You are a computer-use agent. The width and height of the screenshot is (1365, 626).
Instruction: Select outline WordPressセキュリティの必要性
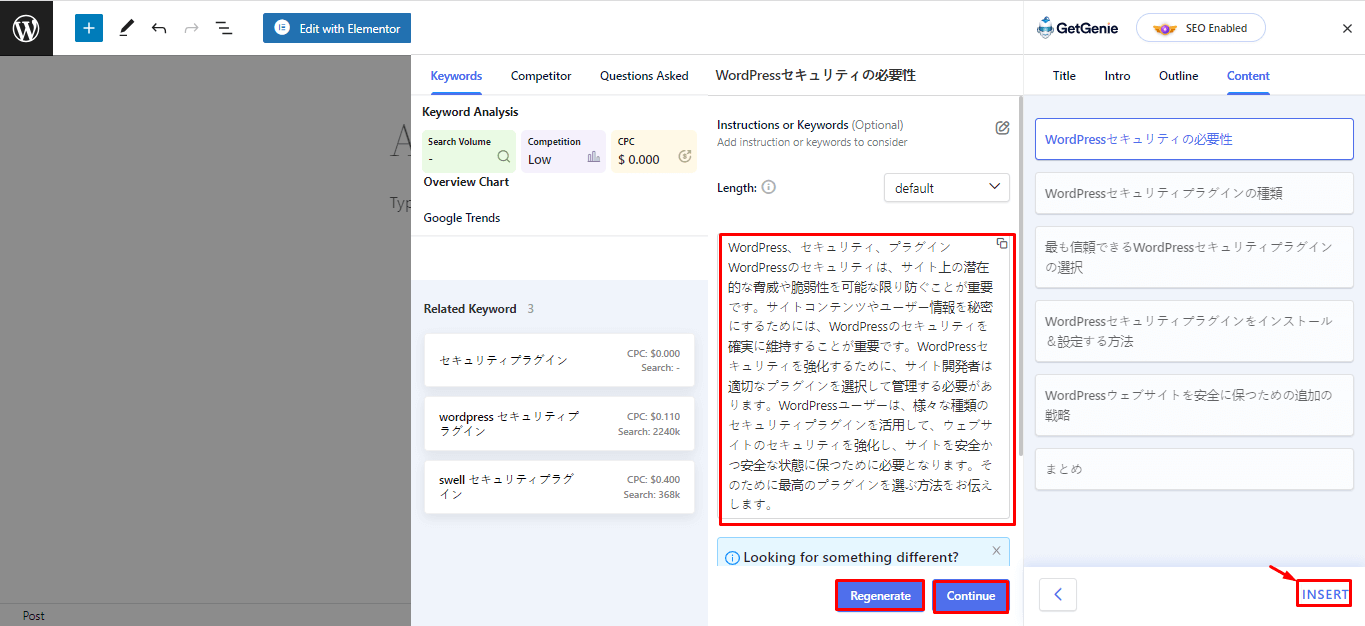click(x=1194, y=139)
